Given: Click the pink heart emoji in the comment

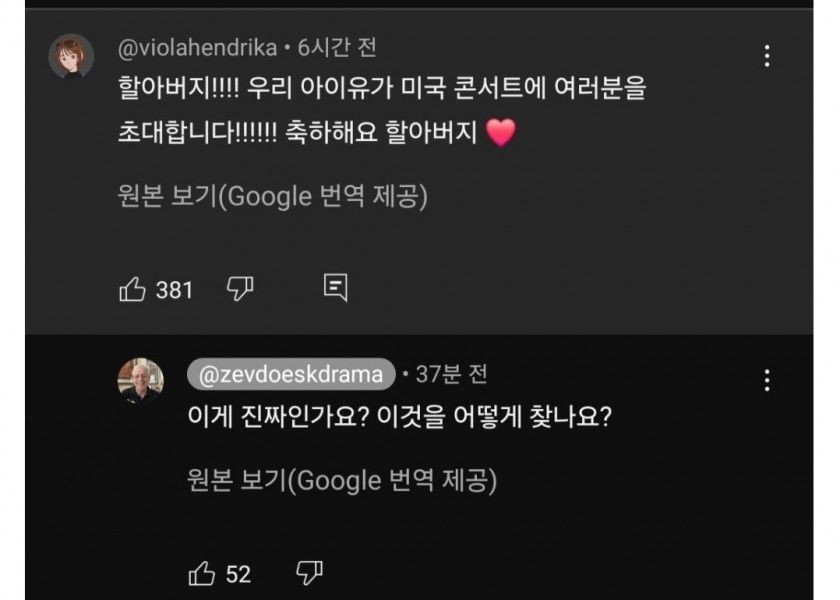Looking at the screenshot, I should click(500, 133).
